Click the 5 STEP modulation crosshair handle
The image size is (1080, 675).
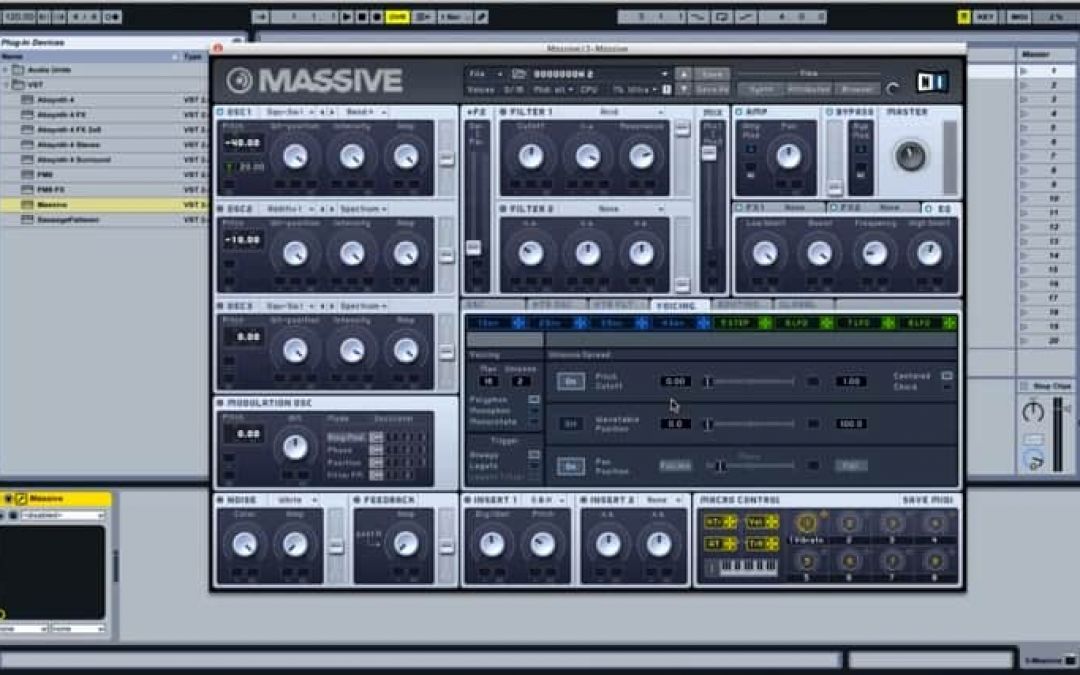tap(765, 323)
